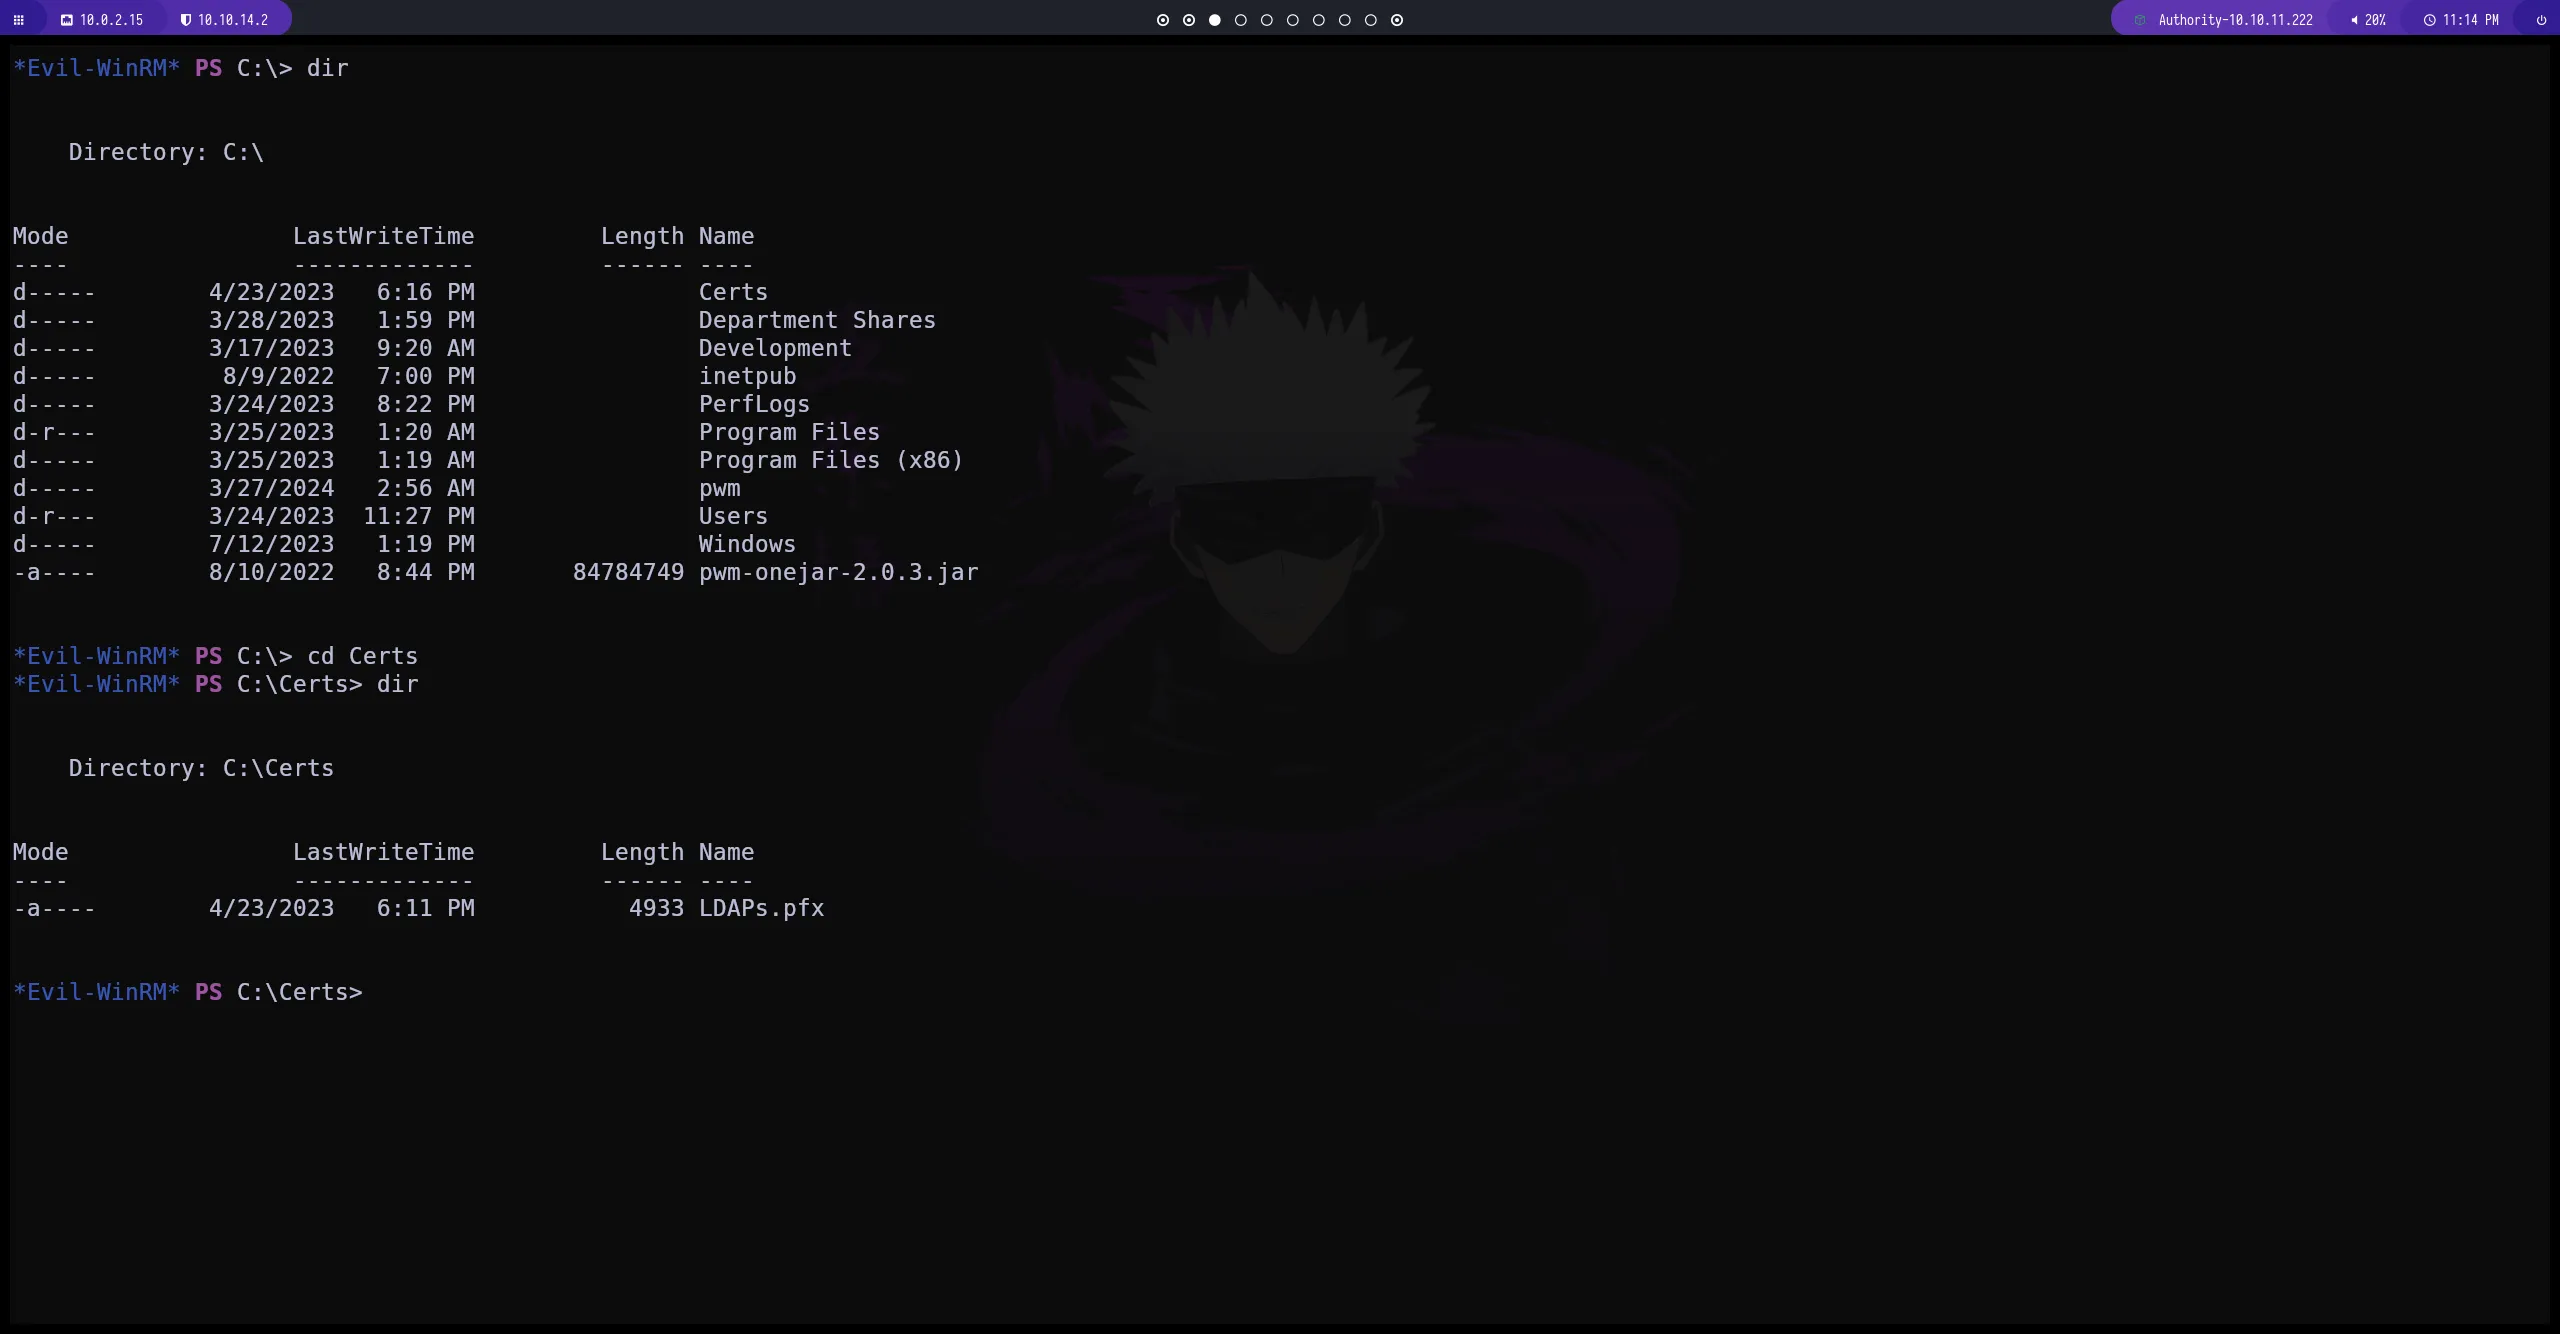Switch to the second workspace dot
Image resolution: width=2560 pixels, height=1334 pixels.
coord(1188,20)
